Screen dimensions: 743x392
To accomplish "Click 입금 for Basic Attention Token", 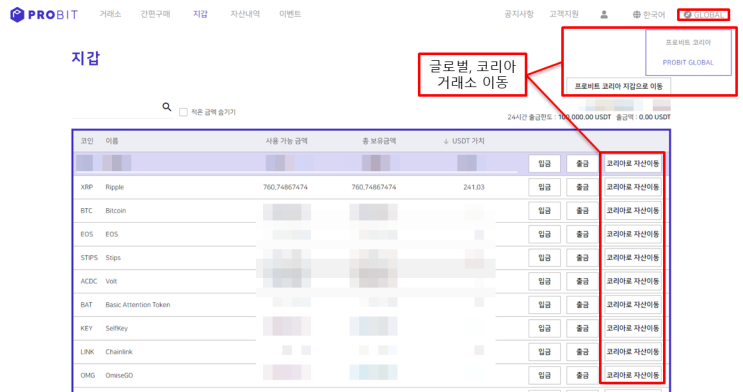I will [544, 305].
